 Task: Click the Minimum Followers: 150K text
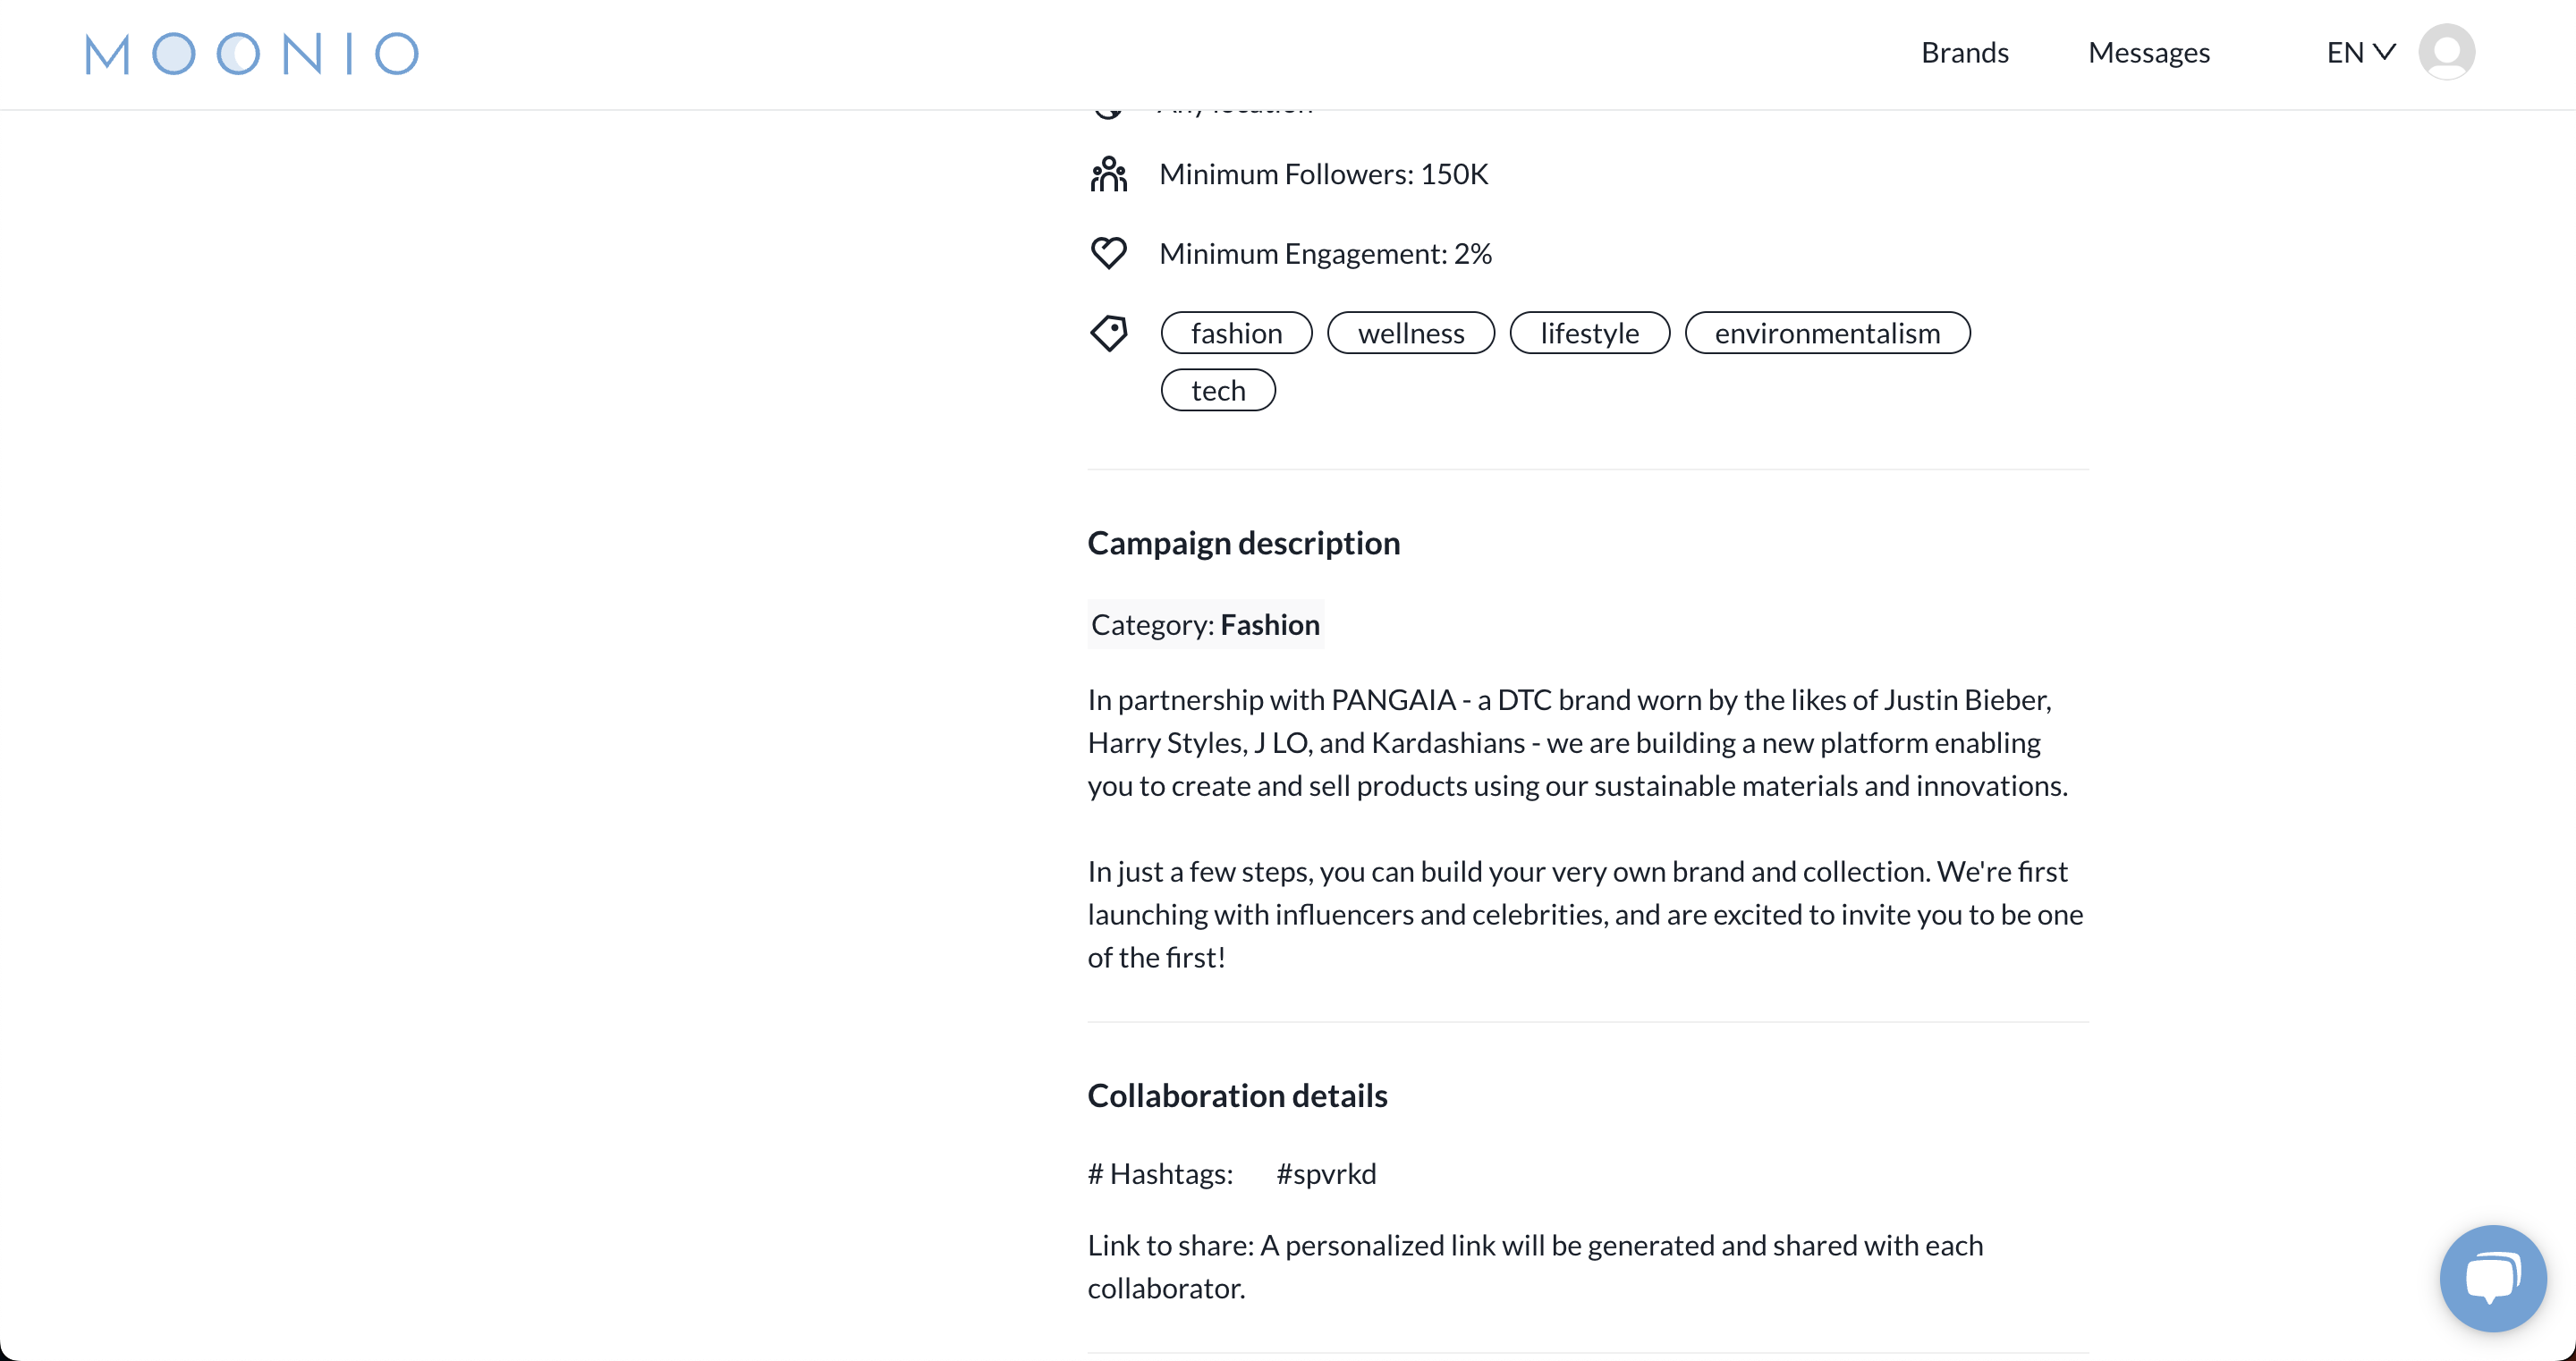[x=1323, y=174]
